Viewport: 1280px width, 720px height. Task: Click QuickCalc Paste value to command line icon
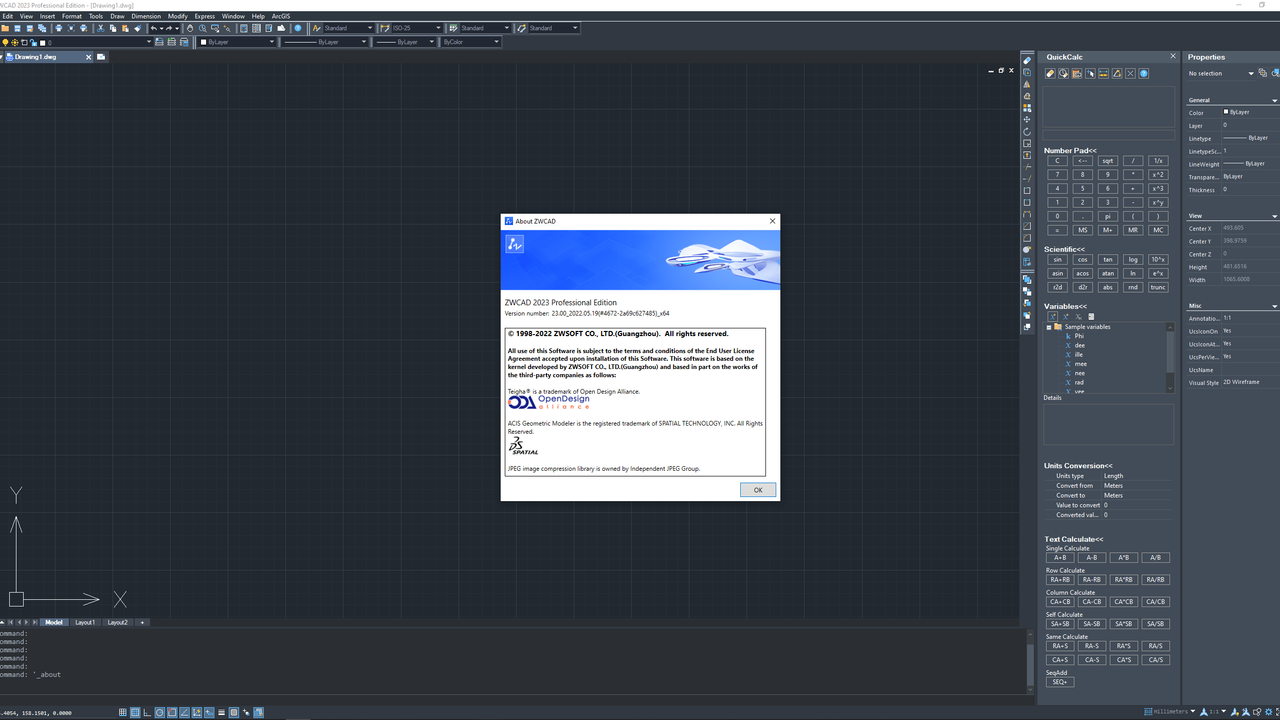tap(1077, 73)
